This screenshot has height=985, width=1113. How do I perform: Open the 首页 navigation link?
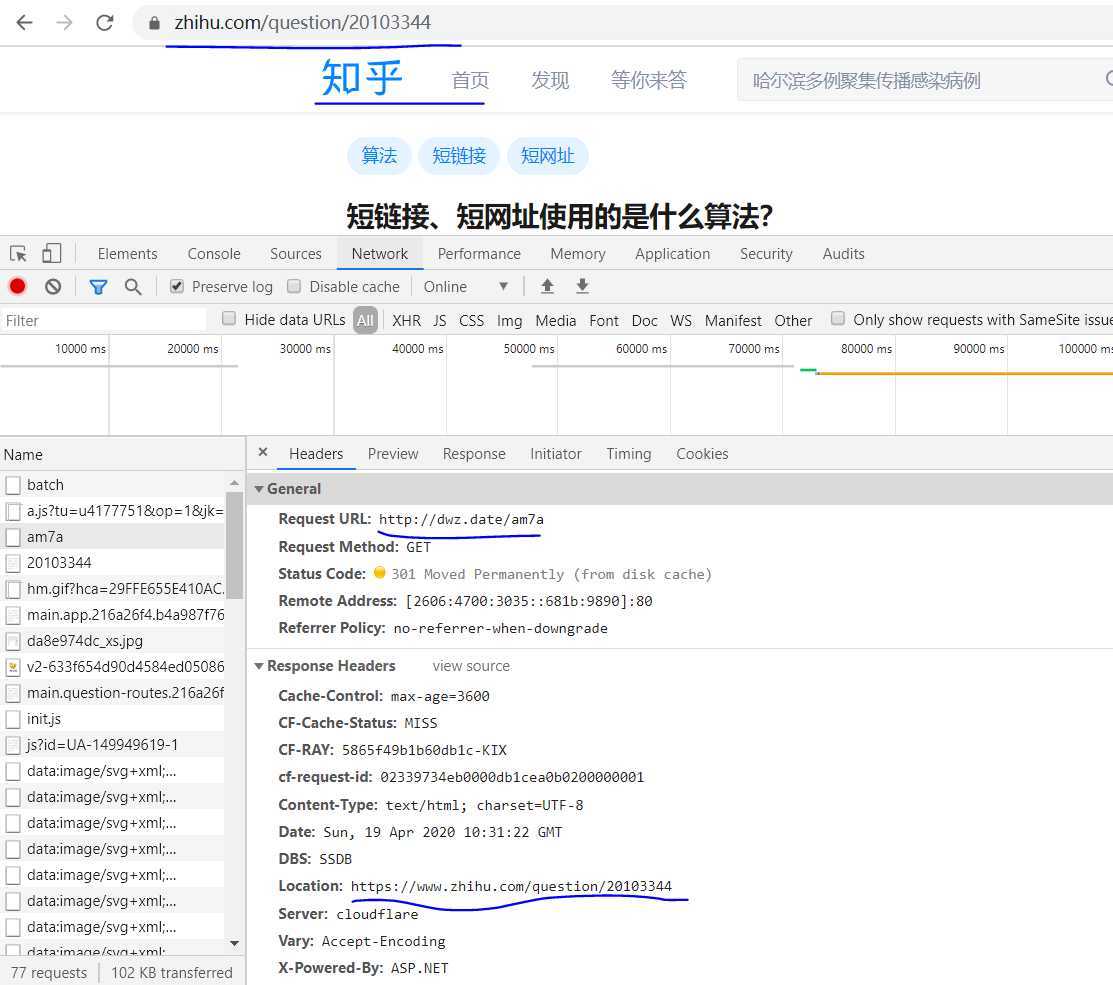coord(470,80)
